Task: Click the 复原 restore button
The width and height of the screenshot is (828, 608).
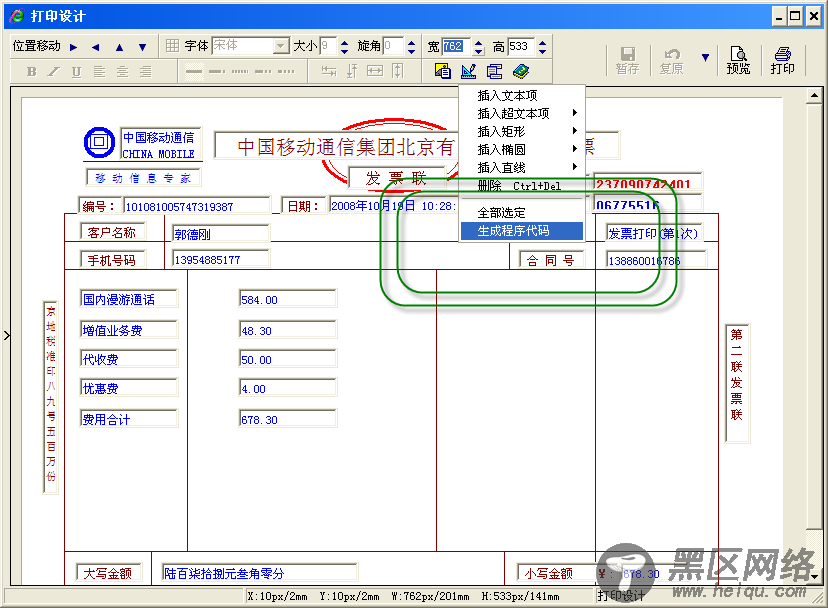Action: coord(672,60)
